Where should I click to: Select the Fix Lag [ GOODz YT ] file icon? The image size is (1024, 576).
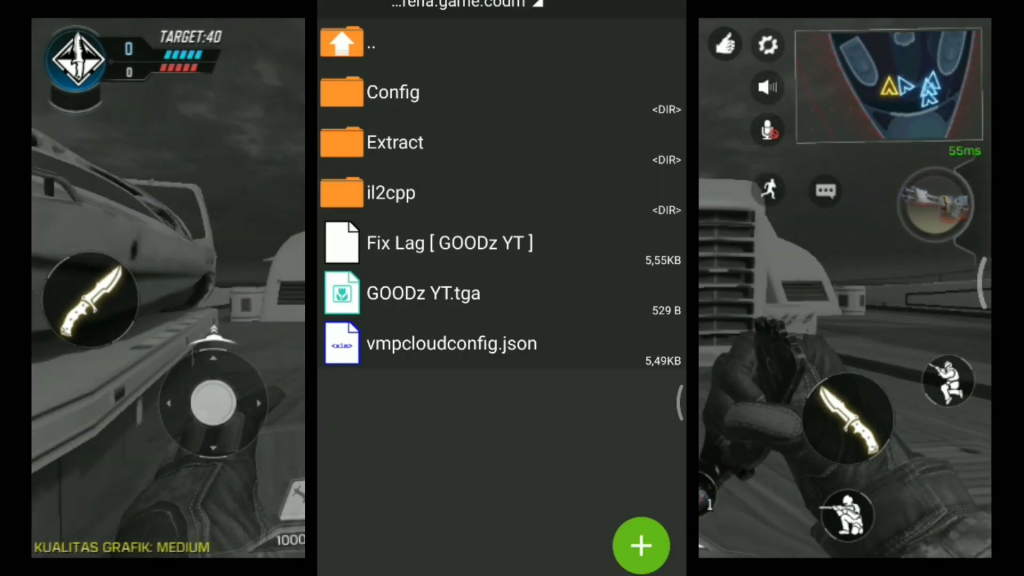pos(342,242)
